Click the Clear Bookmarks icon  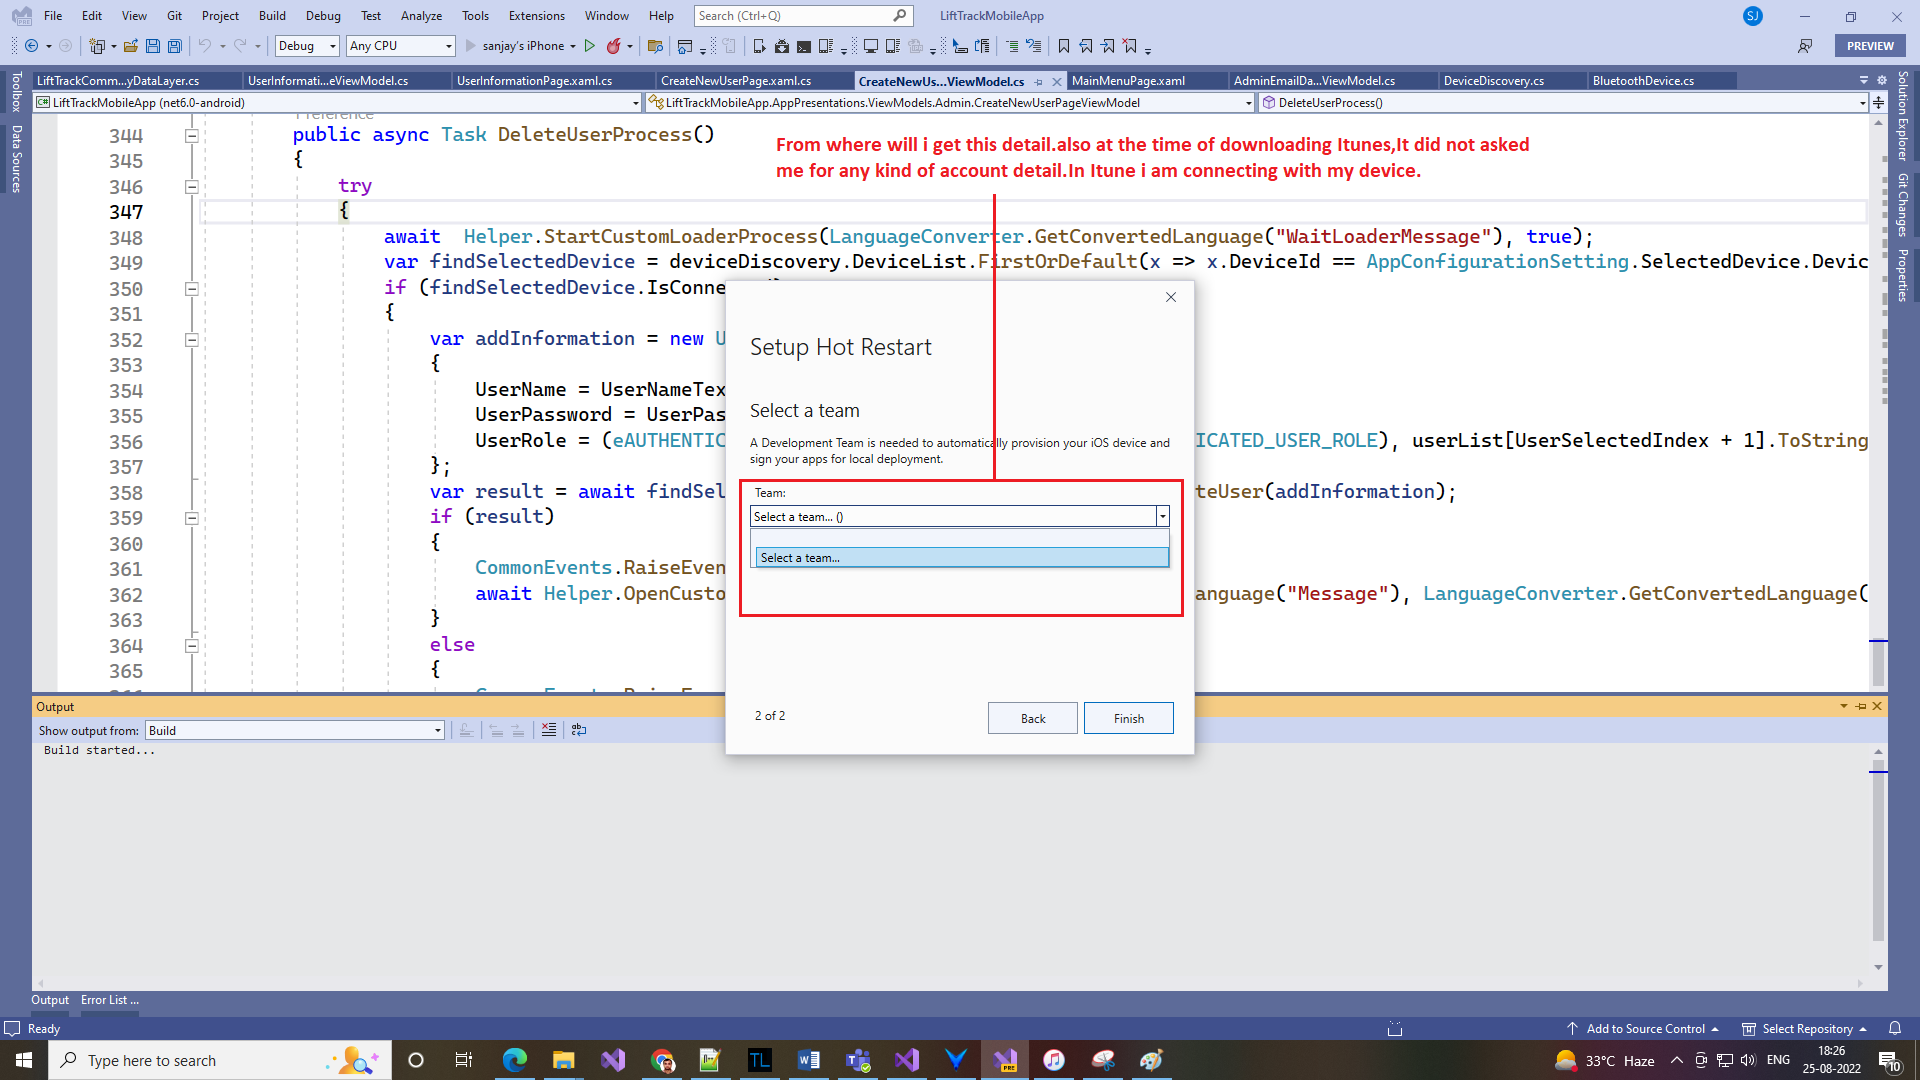tap(1130, 46)
